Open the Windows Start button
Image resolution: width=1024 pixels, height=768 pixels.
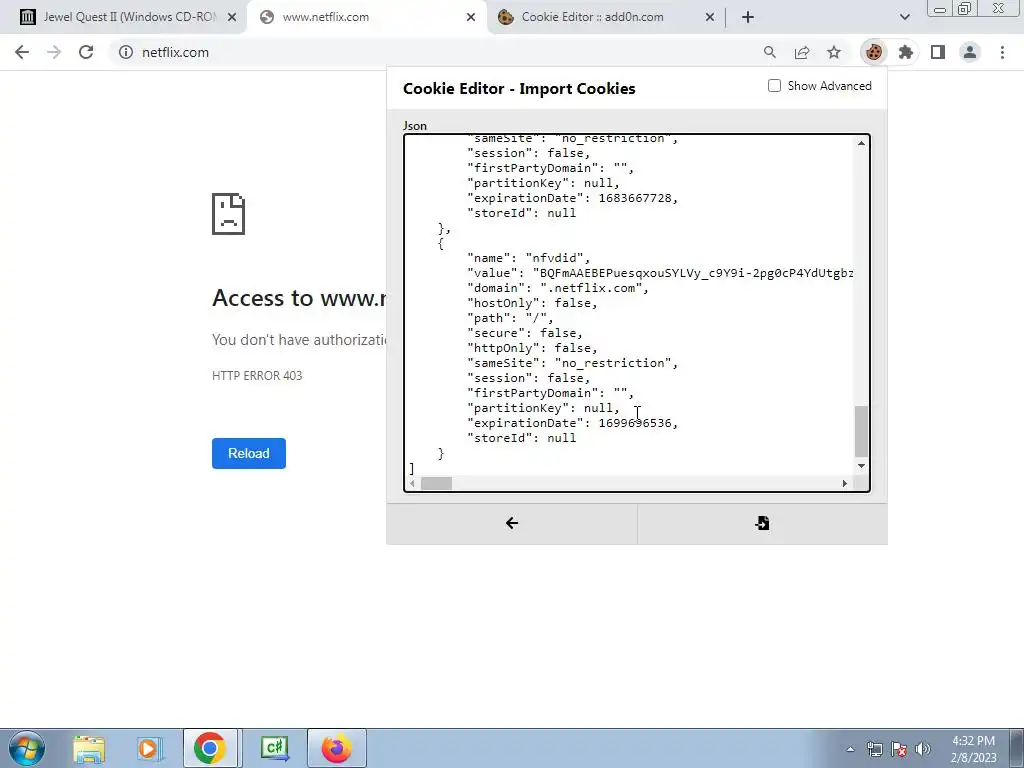point(27,748)
